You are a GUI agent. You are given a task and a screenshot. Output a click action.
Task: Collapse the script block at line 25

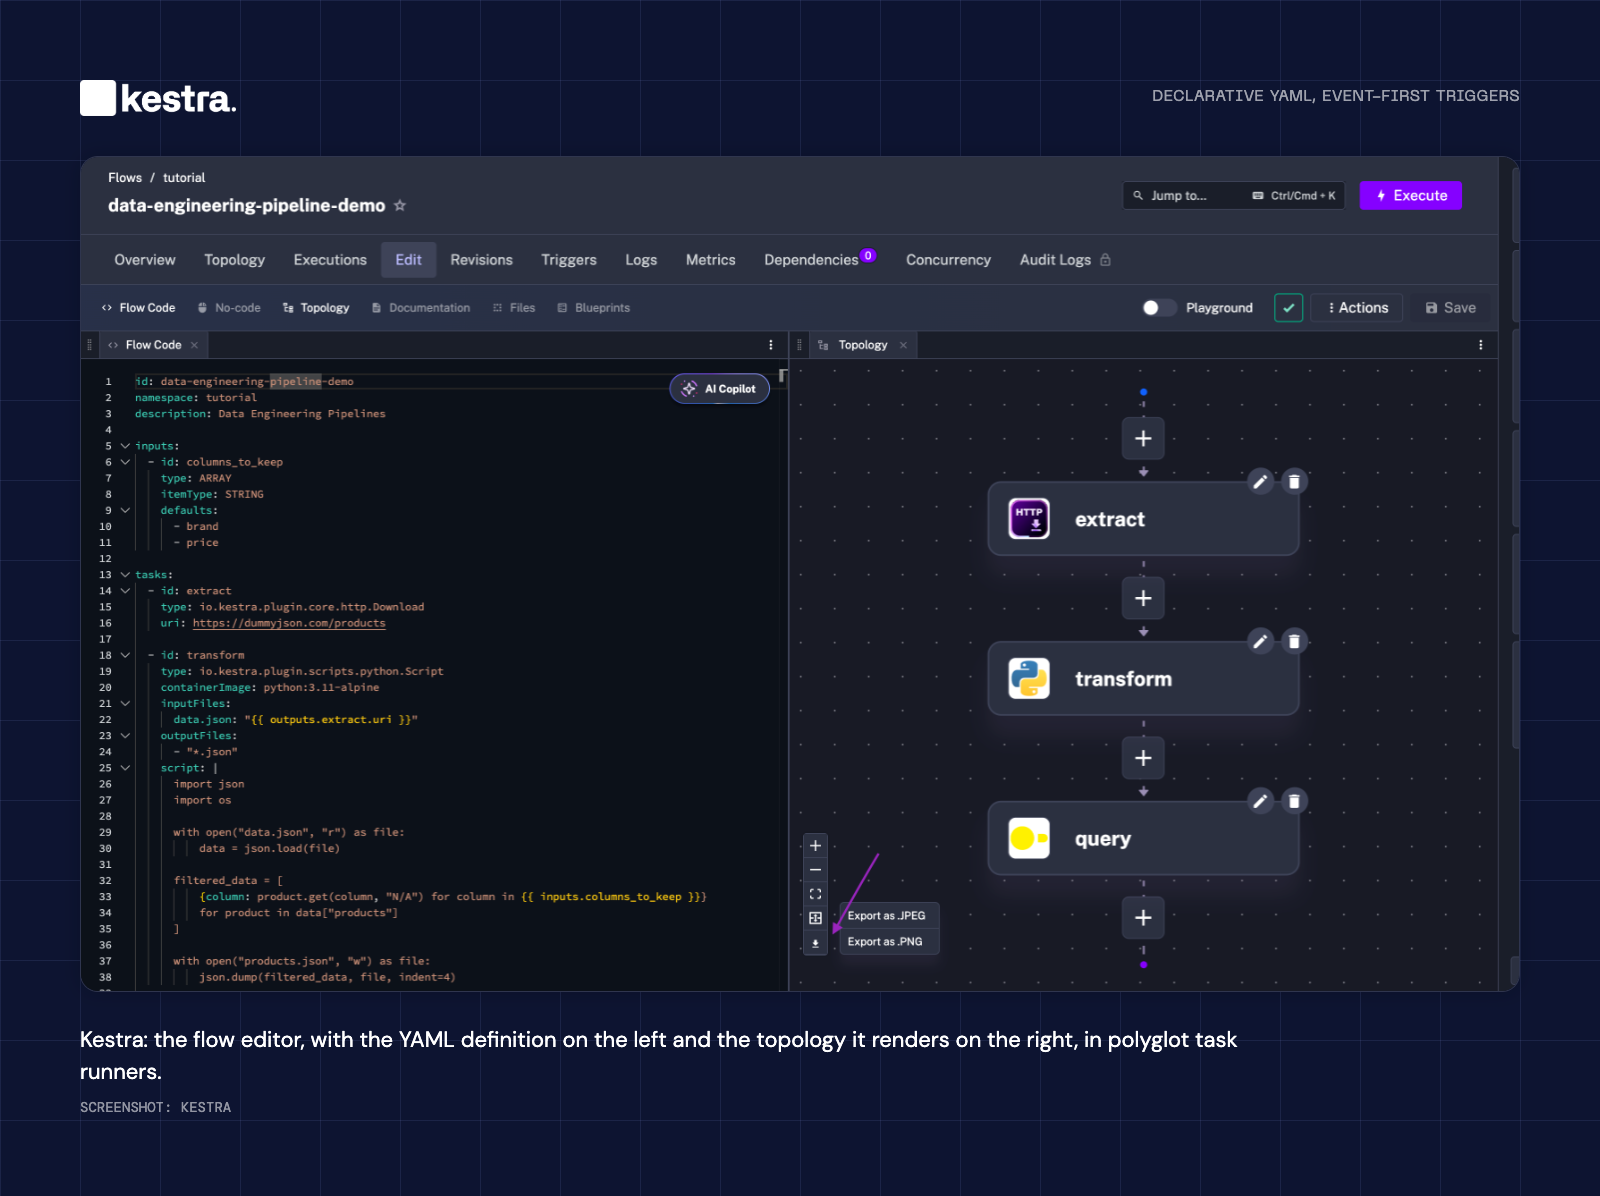pyautogui.click(x=125, y=768)
